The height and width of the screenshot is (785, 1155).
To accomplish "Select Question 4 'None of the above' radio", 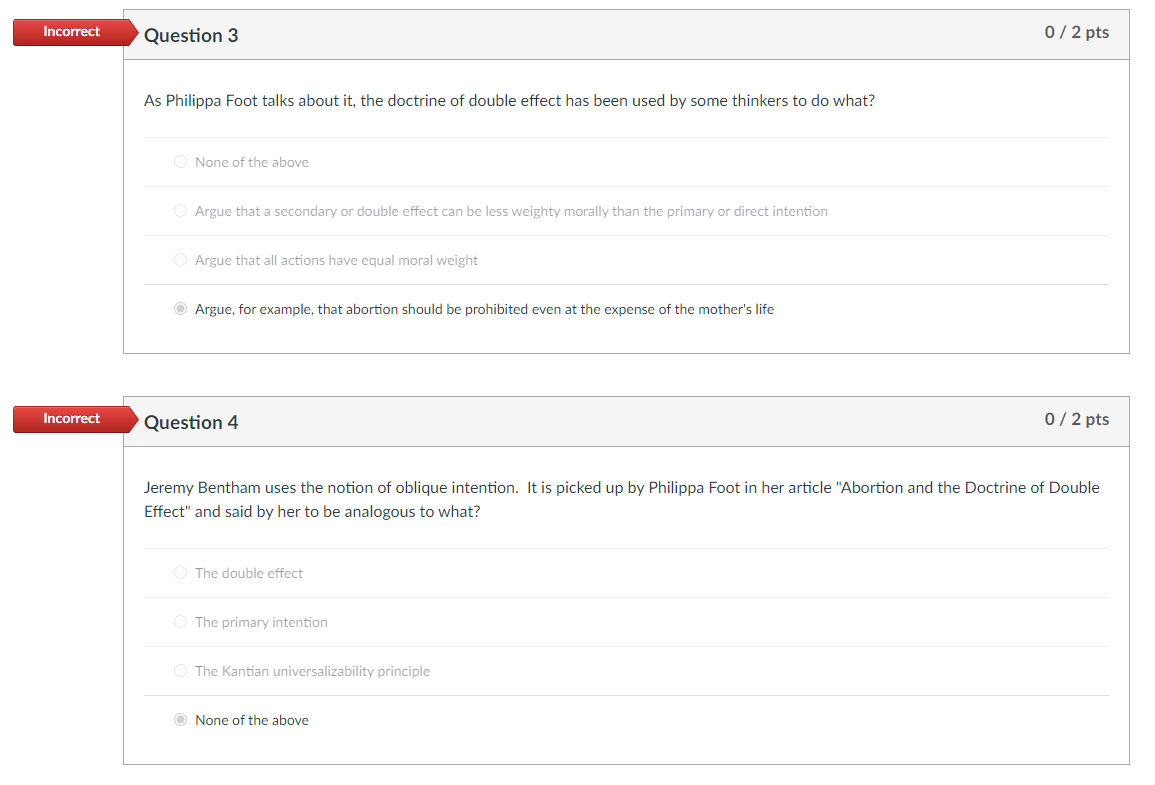I will tap(180, 719).
